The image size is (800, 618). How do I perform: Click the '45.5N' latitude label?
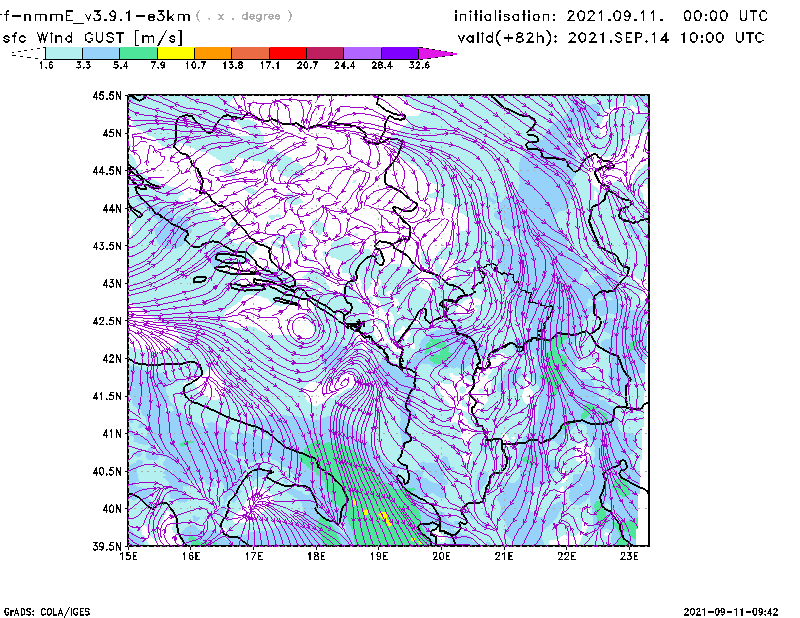pyautogui.click(x=107, y=95)
